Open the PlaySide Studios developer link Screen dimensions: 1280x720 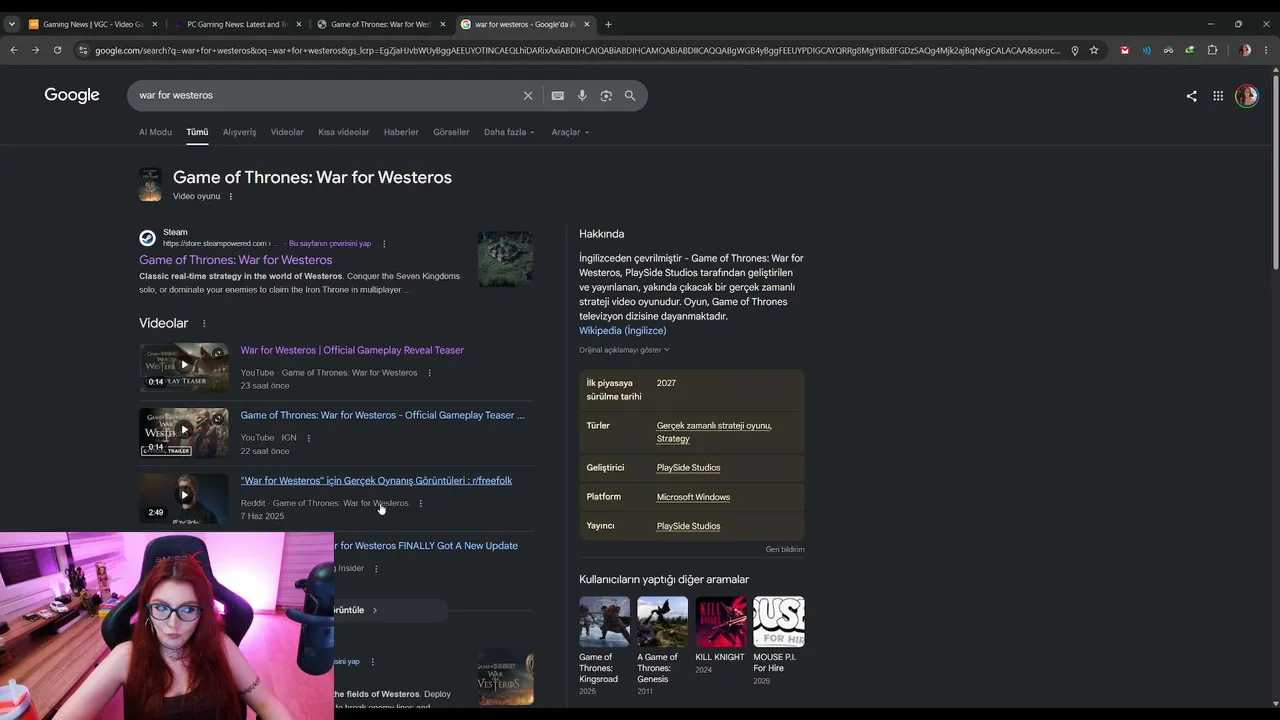pyautogui.click(x=688, y=468)
